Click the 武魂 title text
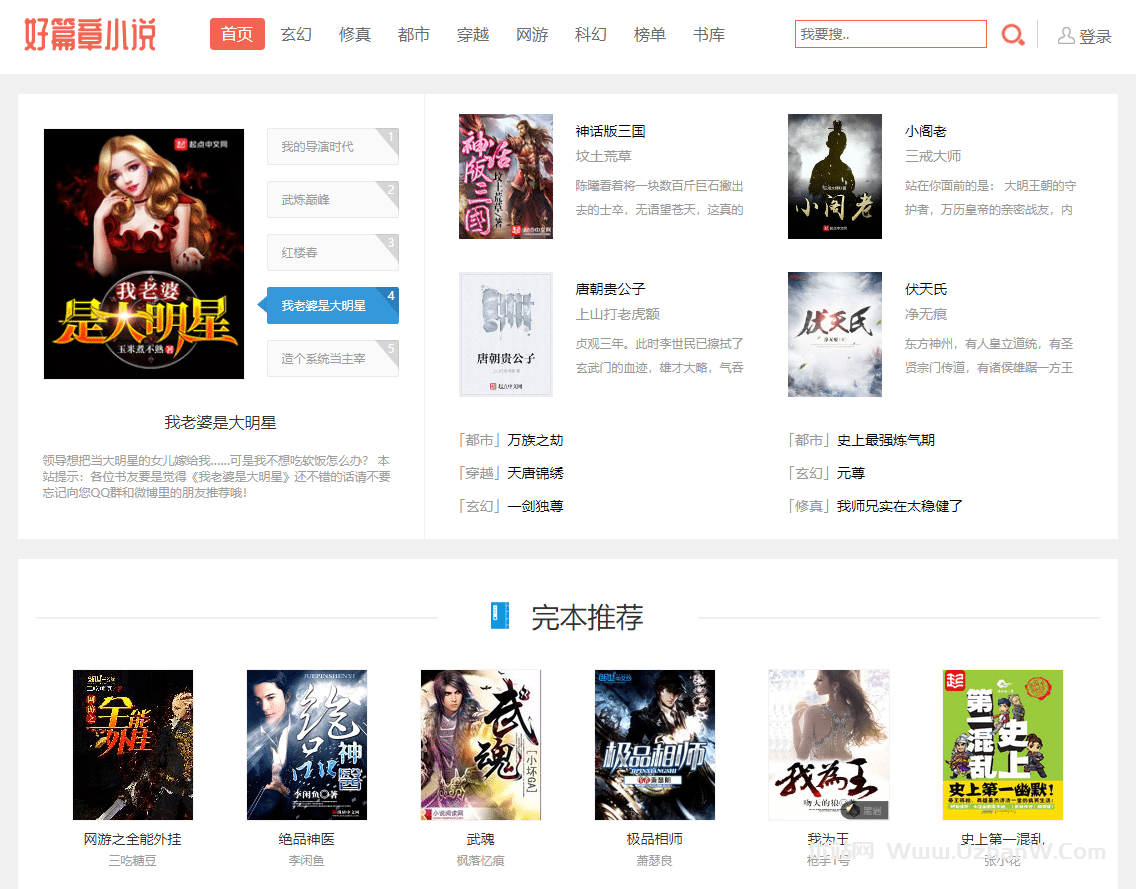This screenshot has width=1136, height=889. [480, 839]
